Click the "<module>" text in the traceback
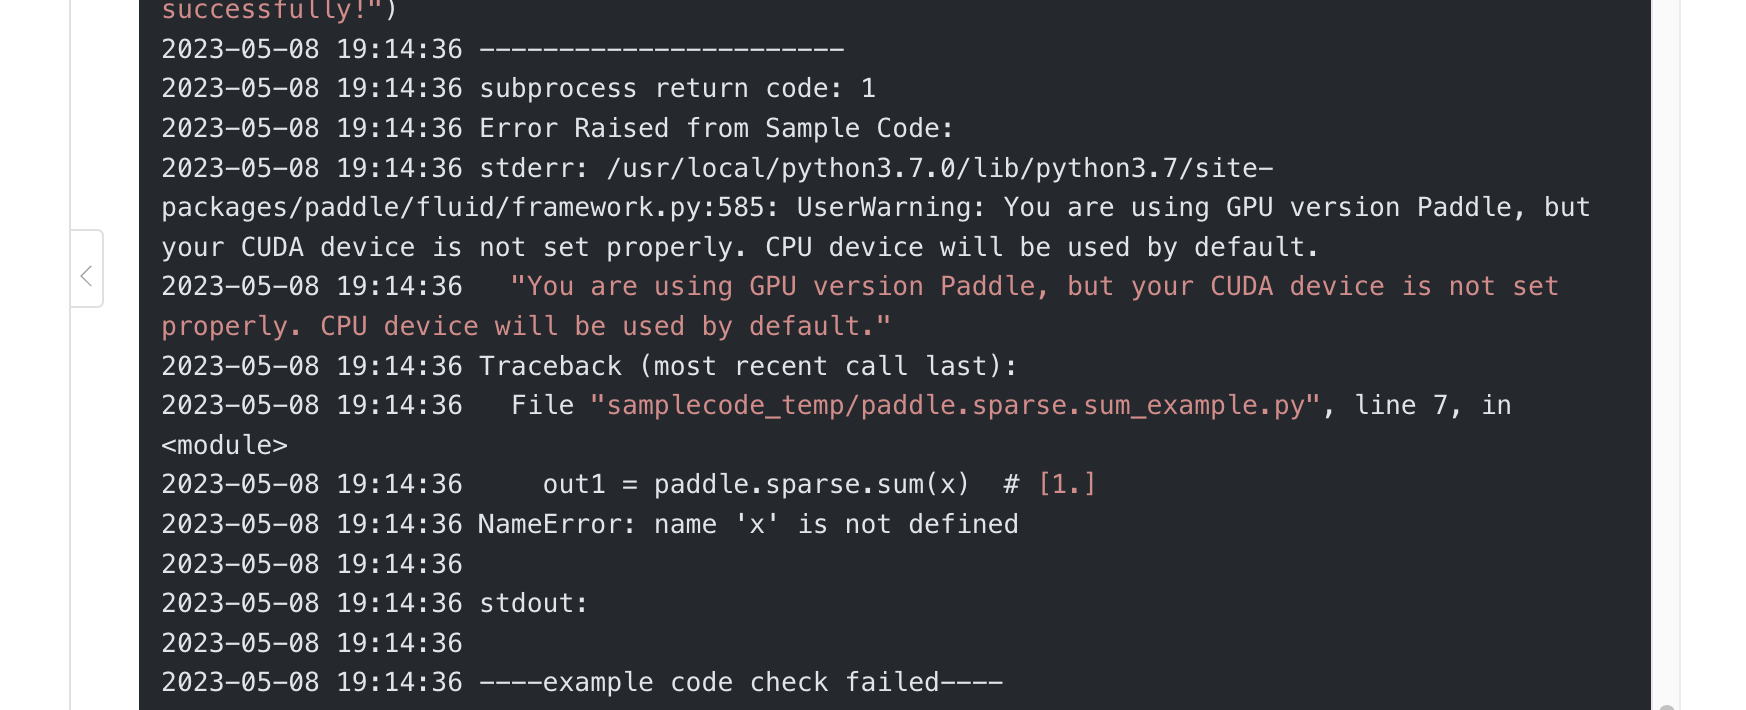Screen dimensions: 1746x710 tap(224, 445)
